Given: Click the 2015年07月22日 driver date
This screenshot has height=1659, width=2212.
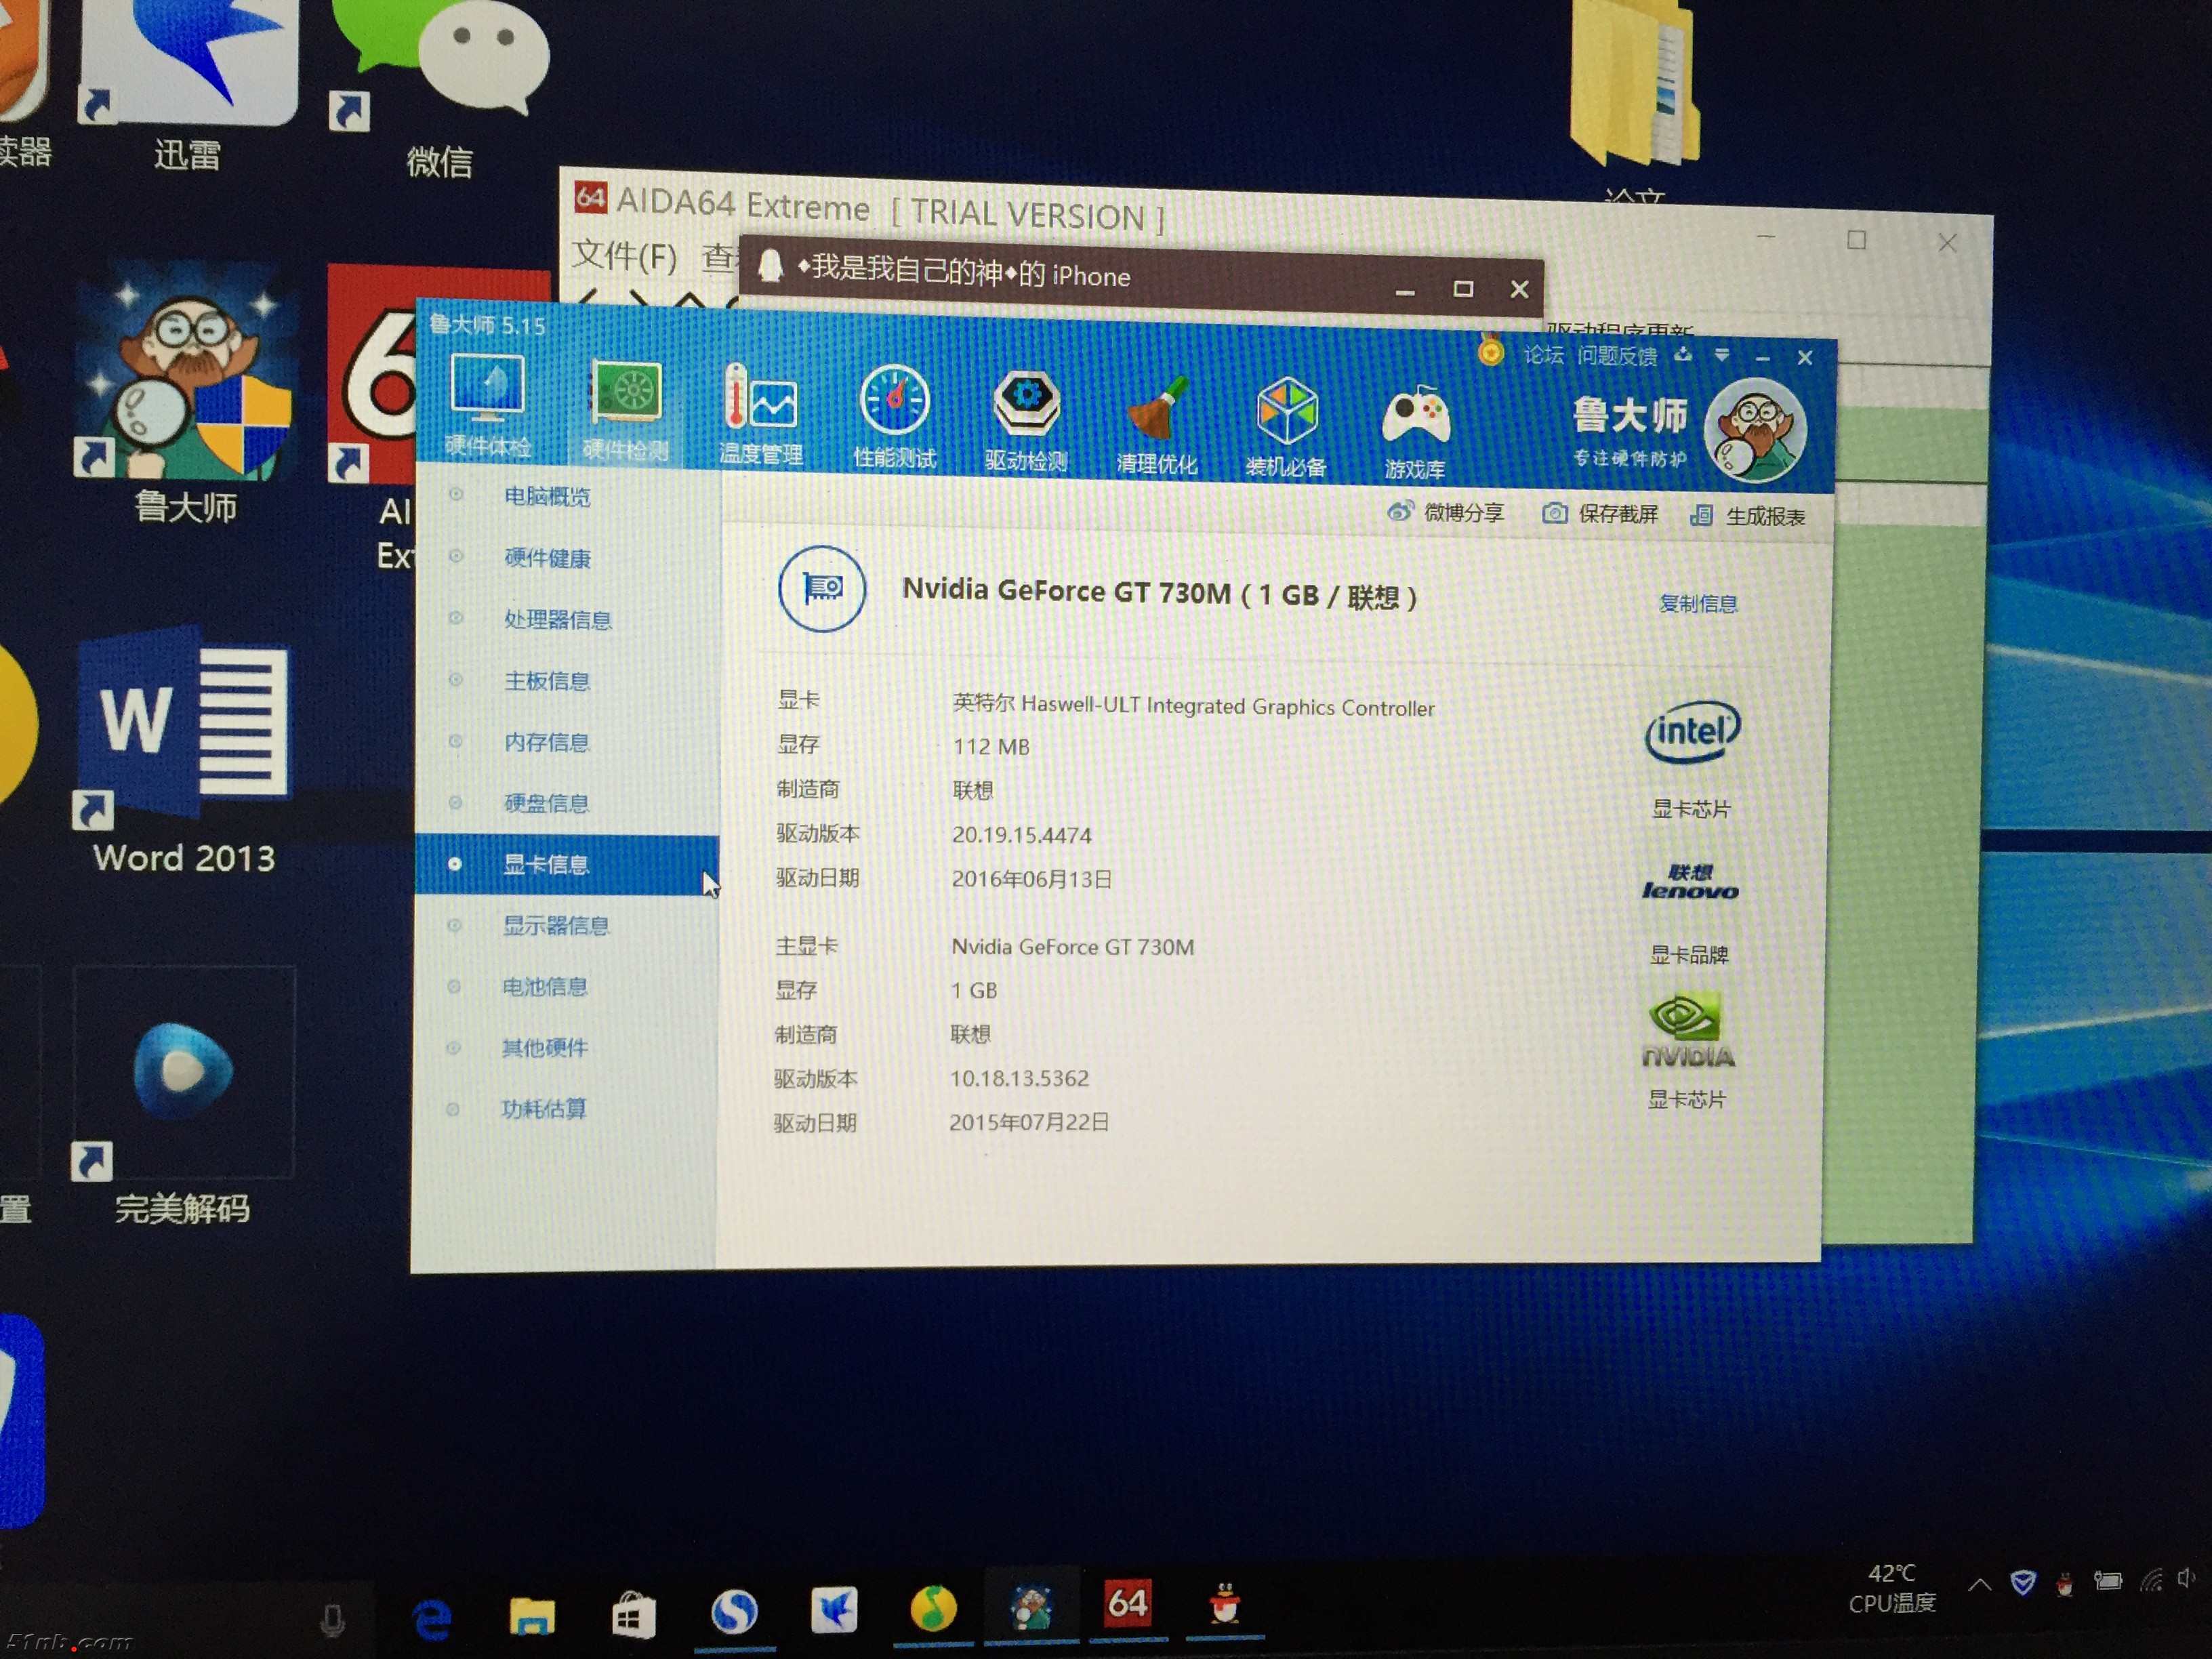Looking at the screenshot, I should click(x=1029, y=1122).
